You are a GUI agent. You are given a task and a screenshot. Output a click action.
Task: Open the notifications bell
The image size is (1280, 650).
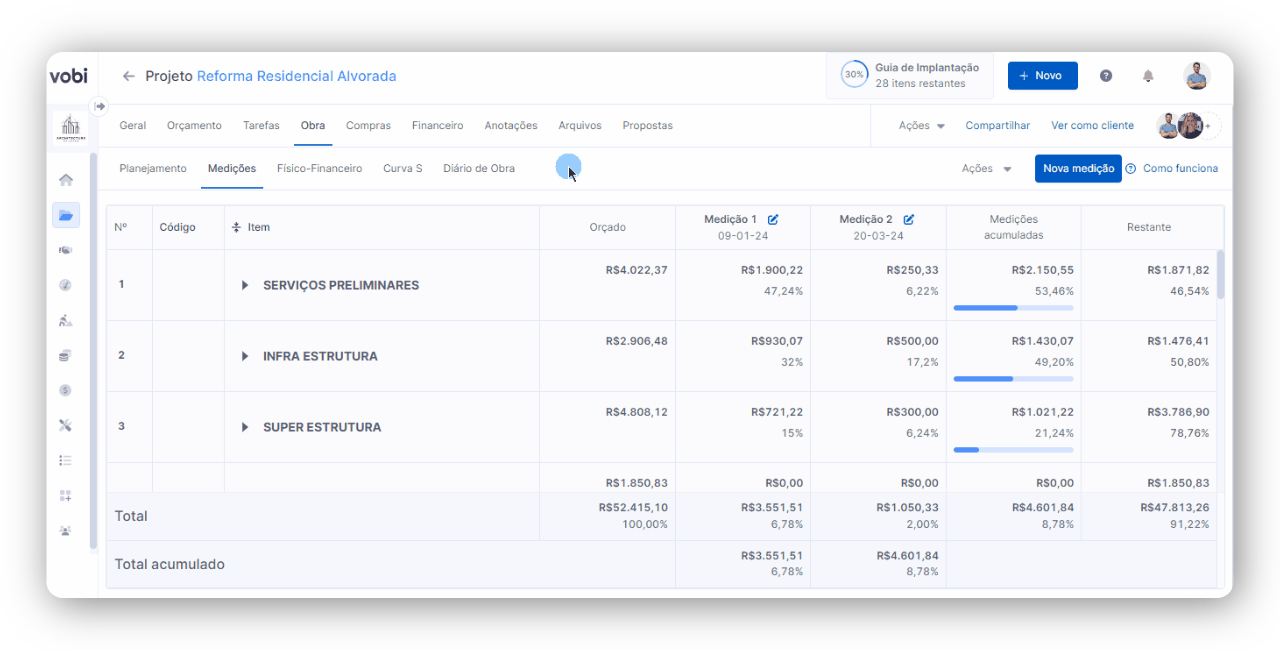click(1148, 76)
